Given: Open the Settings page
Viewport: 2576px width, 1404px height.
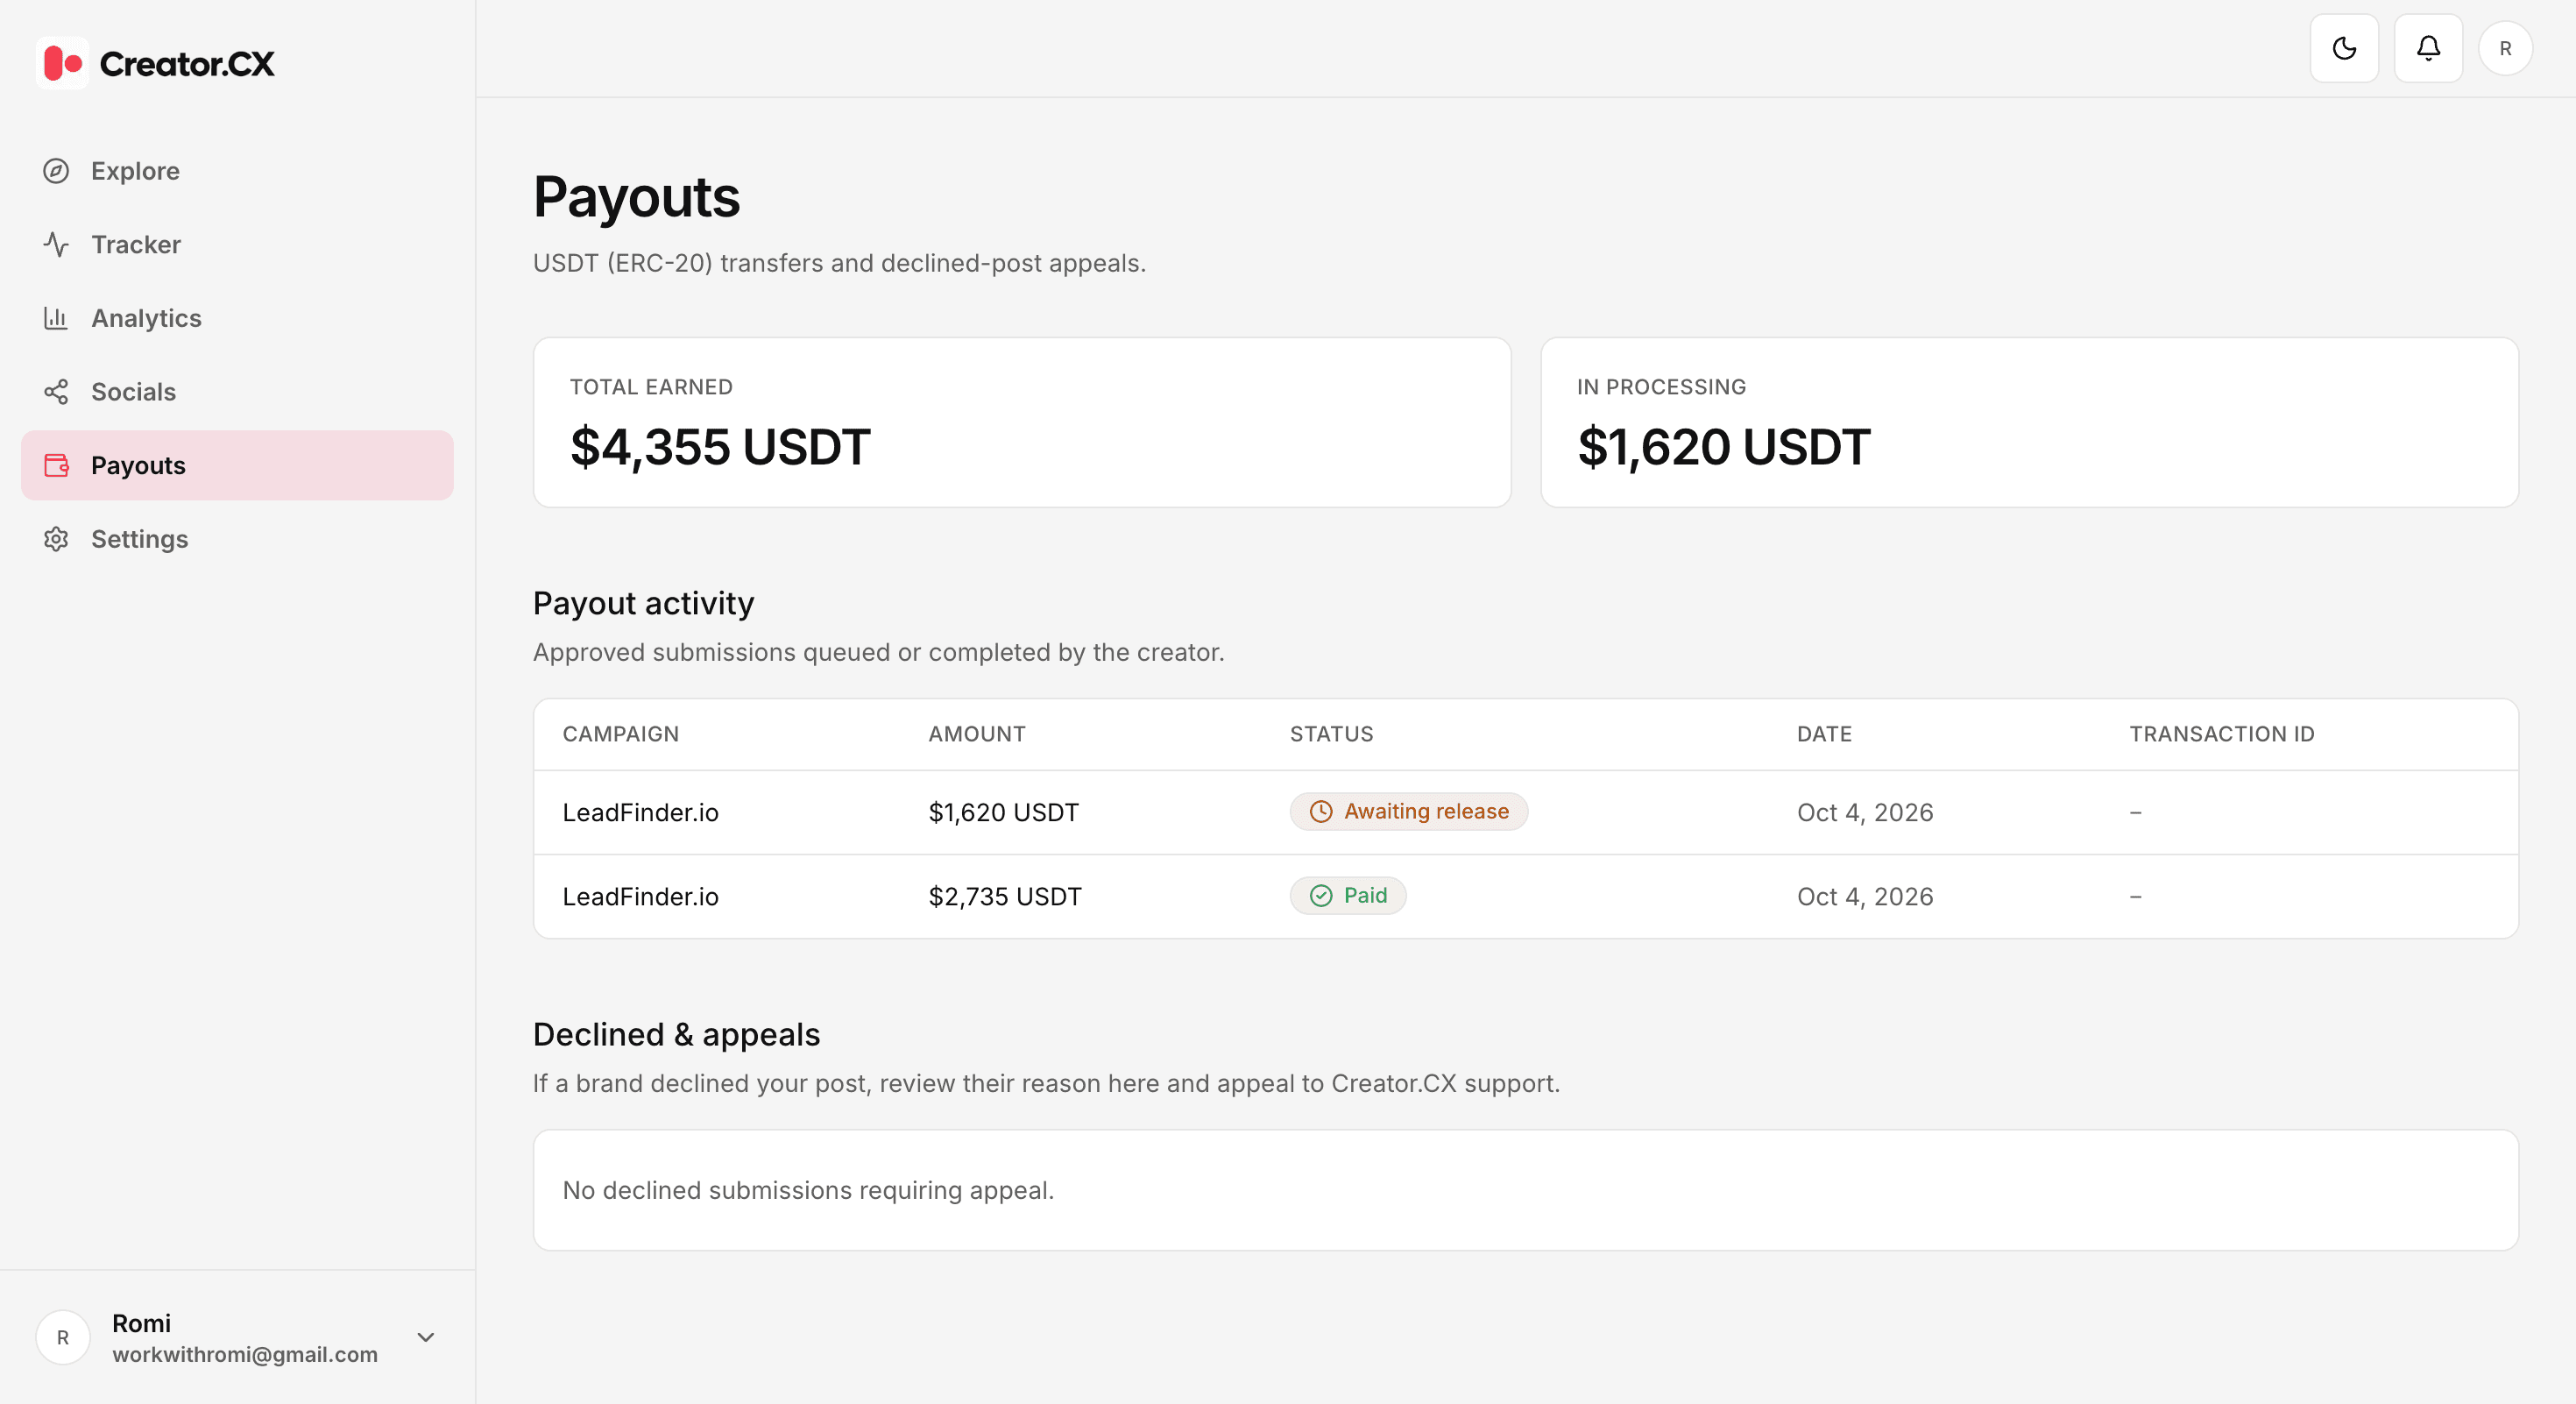Looking at the screenshot, I should [x=237, y=539].
